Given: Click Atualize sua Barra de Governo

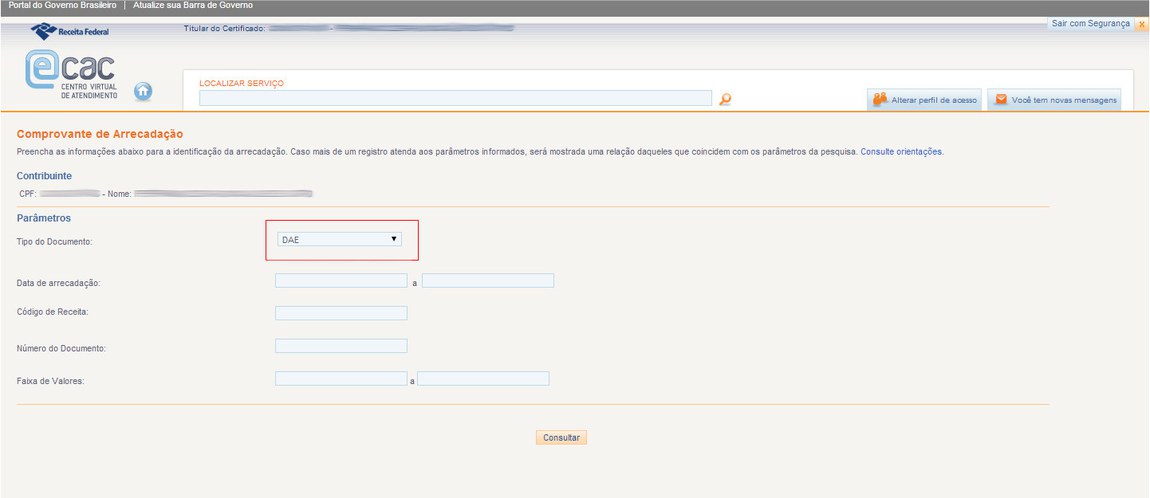Looking at the screenshot, I should (193, 6).
